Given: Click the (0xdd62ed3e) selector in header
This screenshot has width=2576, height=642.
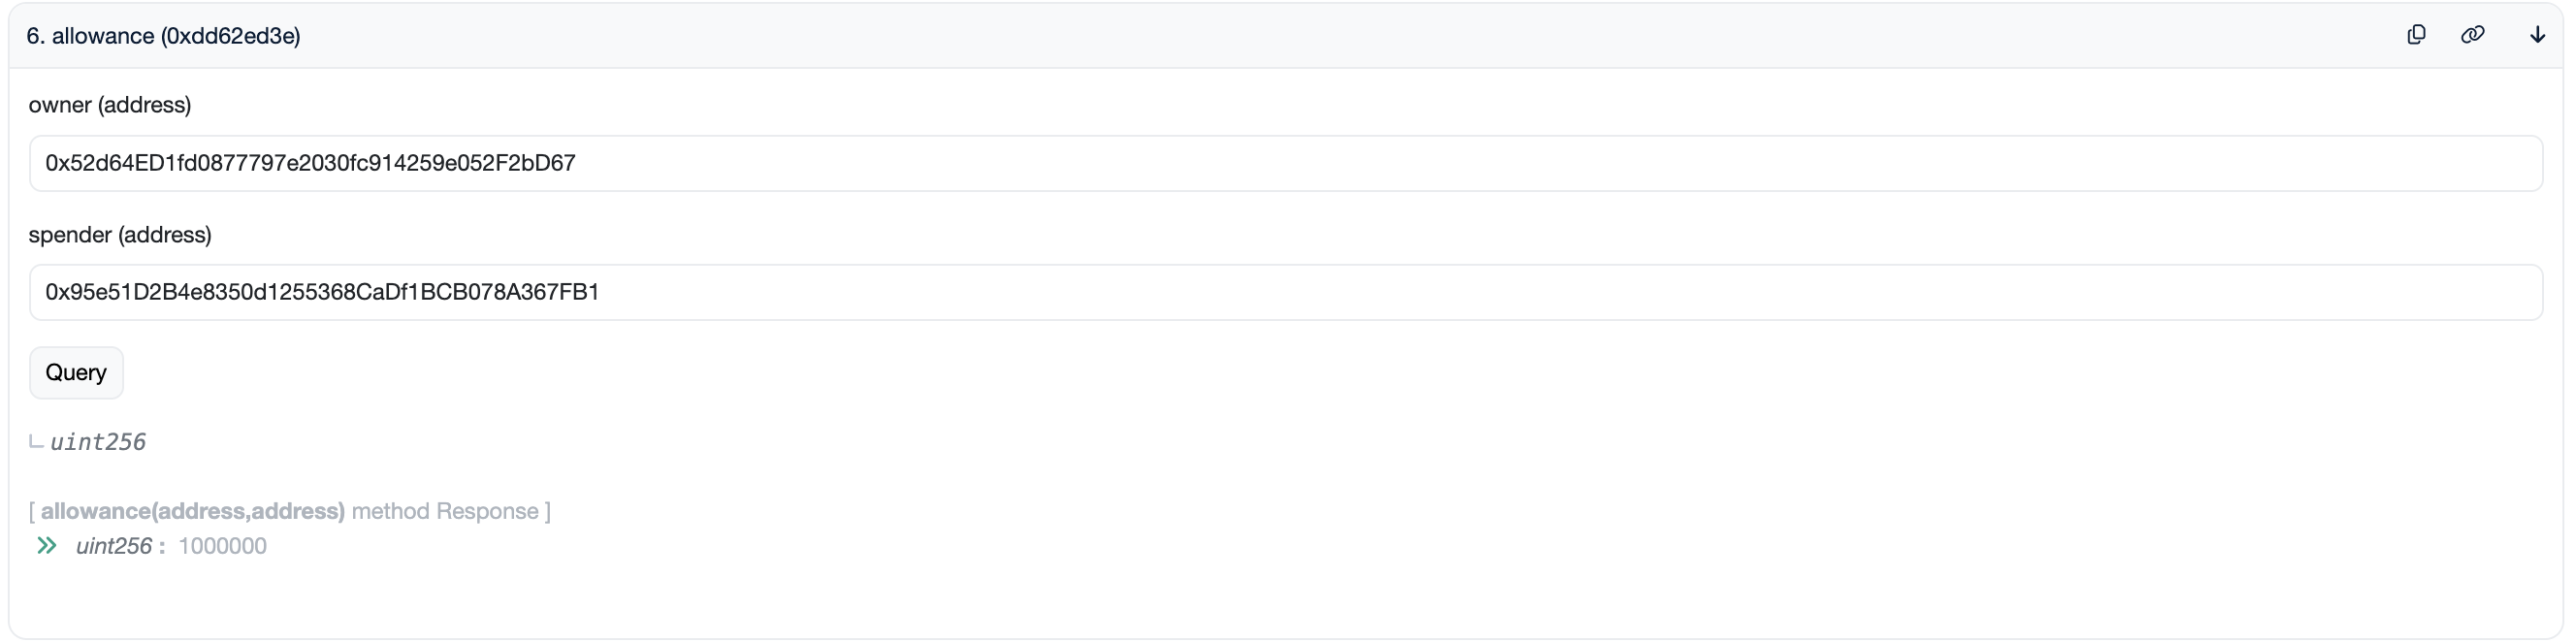Looking at the screenshot, I should (x=231, y=36).
